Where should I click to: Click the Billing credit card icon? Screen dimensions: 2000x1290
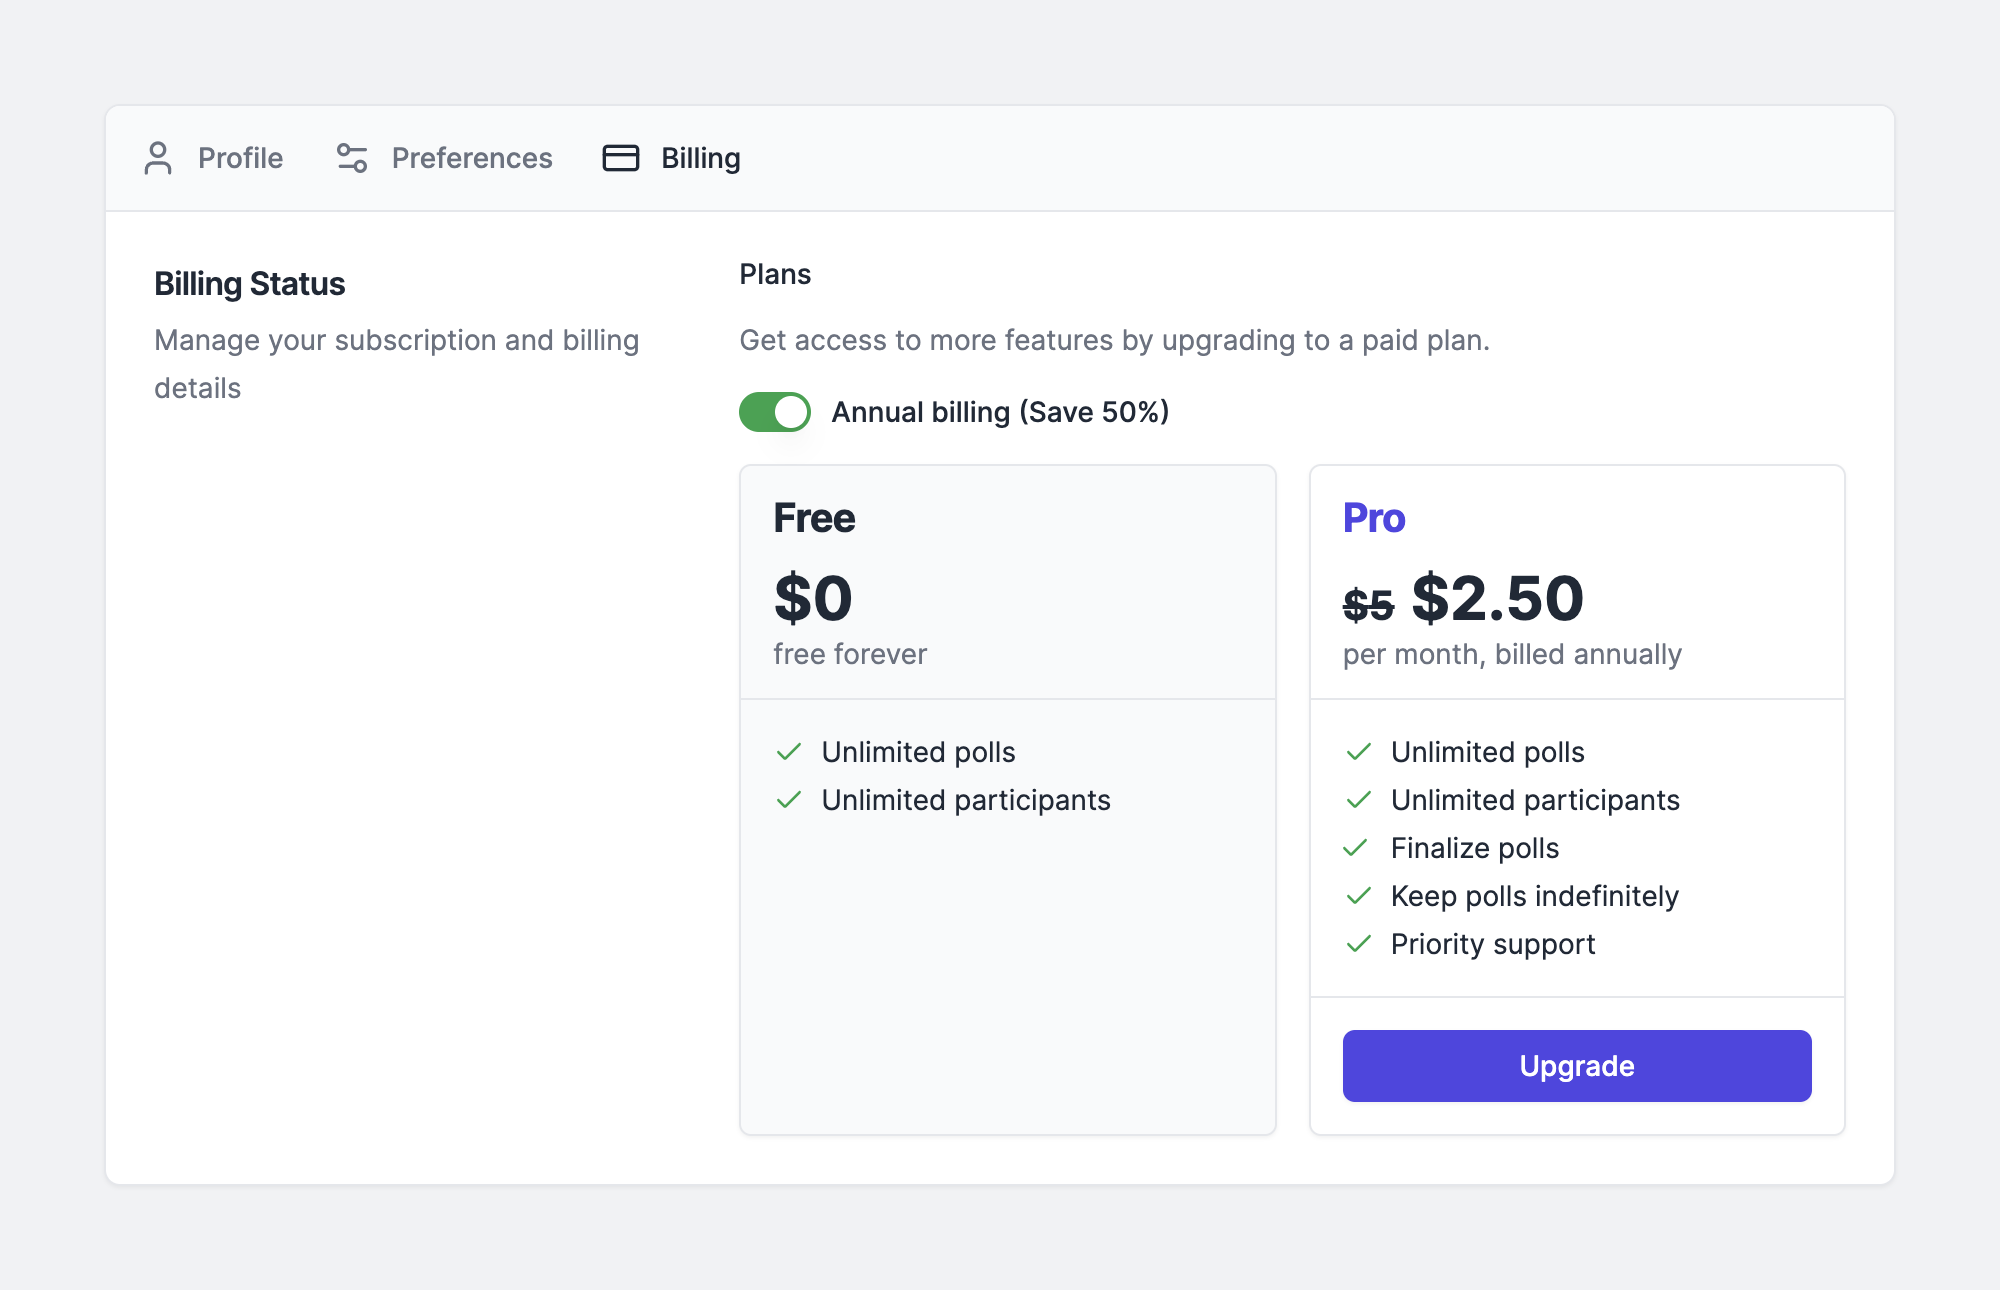(x=620, y=158)
